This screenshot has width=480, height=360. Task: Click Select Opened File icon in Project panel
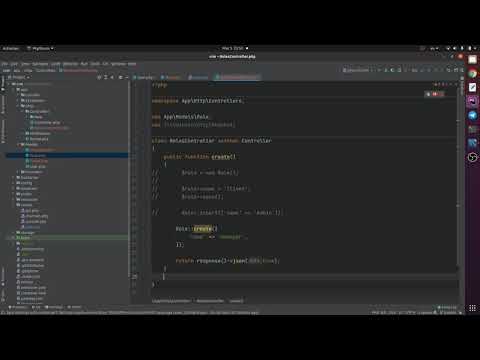tap(99, 77)
